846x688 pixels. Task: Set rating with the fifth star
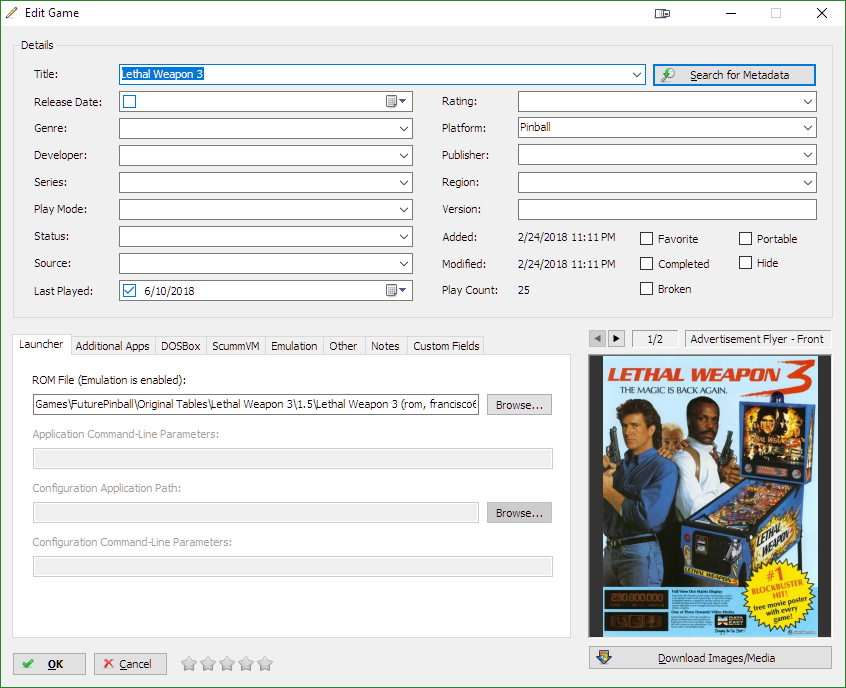[x=264, y=664]
